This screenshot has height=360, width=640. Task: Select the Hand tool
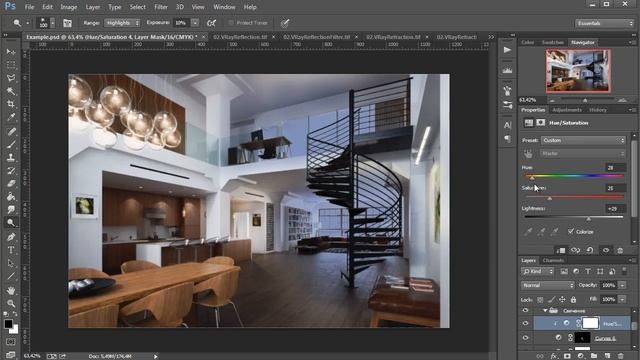tap(11, 290)
